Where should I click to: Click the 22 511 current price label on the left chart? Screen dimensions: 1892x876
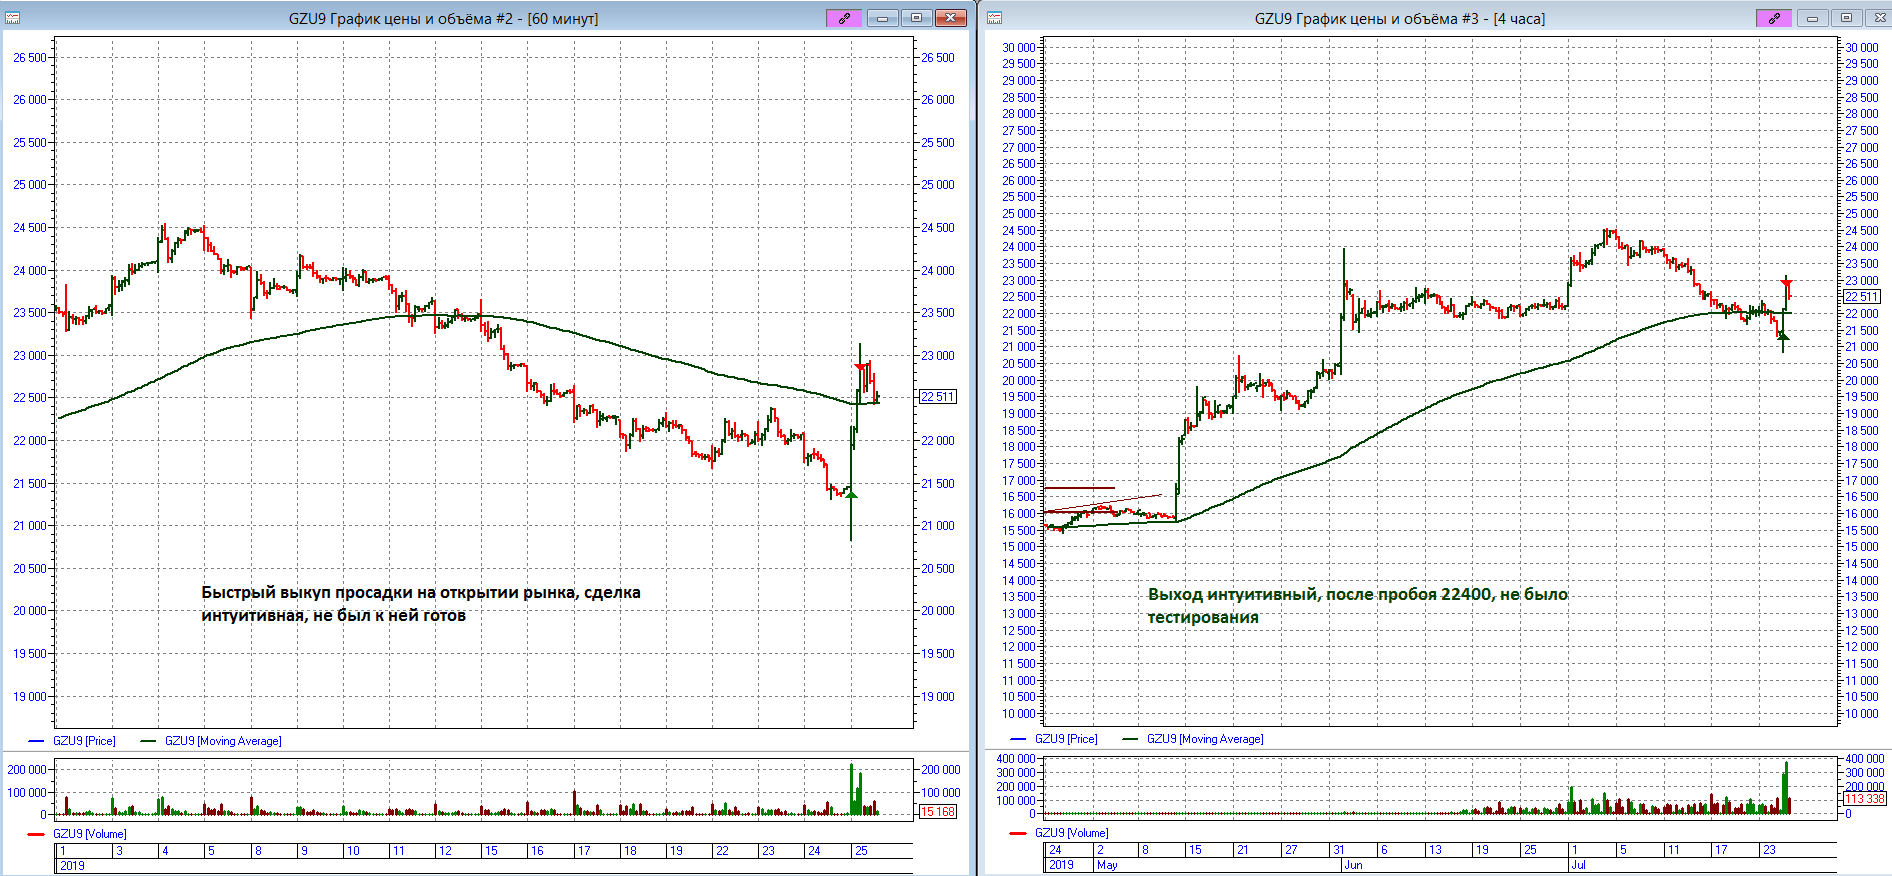coord(937,397)
